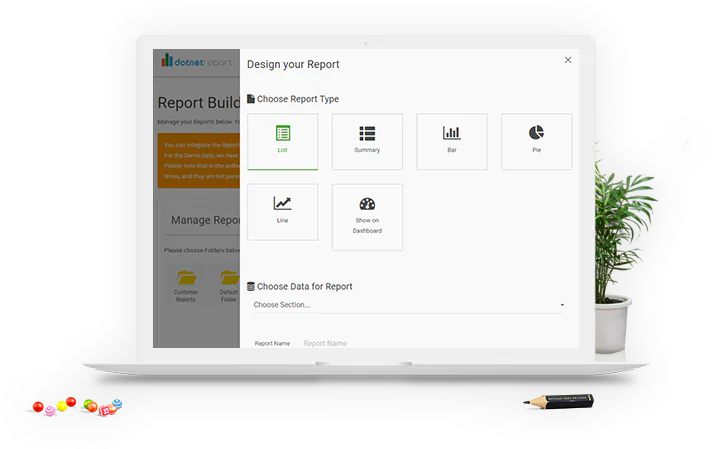This screenshot has height=449, width=720.
Task: Click the Manage Reports heading in background
Action: [x=205, y=220]
